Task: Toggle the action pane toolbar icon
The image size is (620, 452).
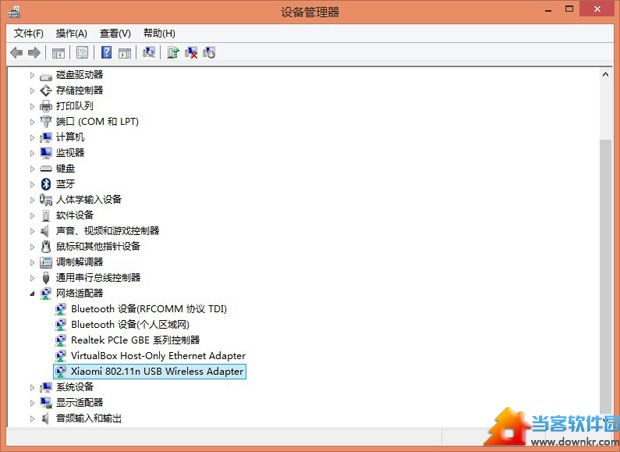Action: click(x=125, y=53)
